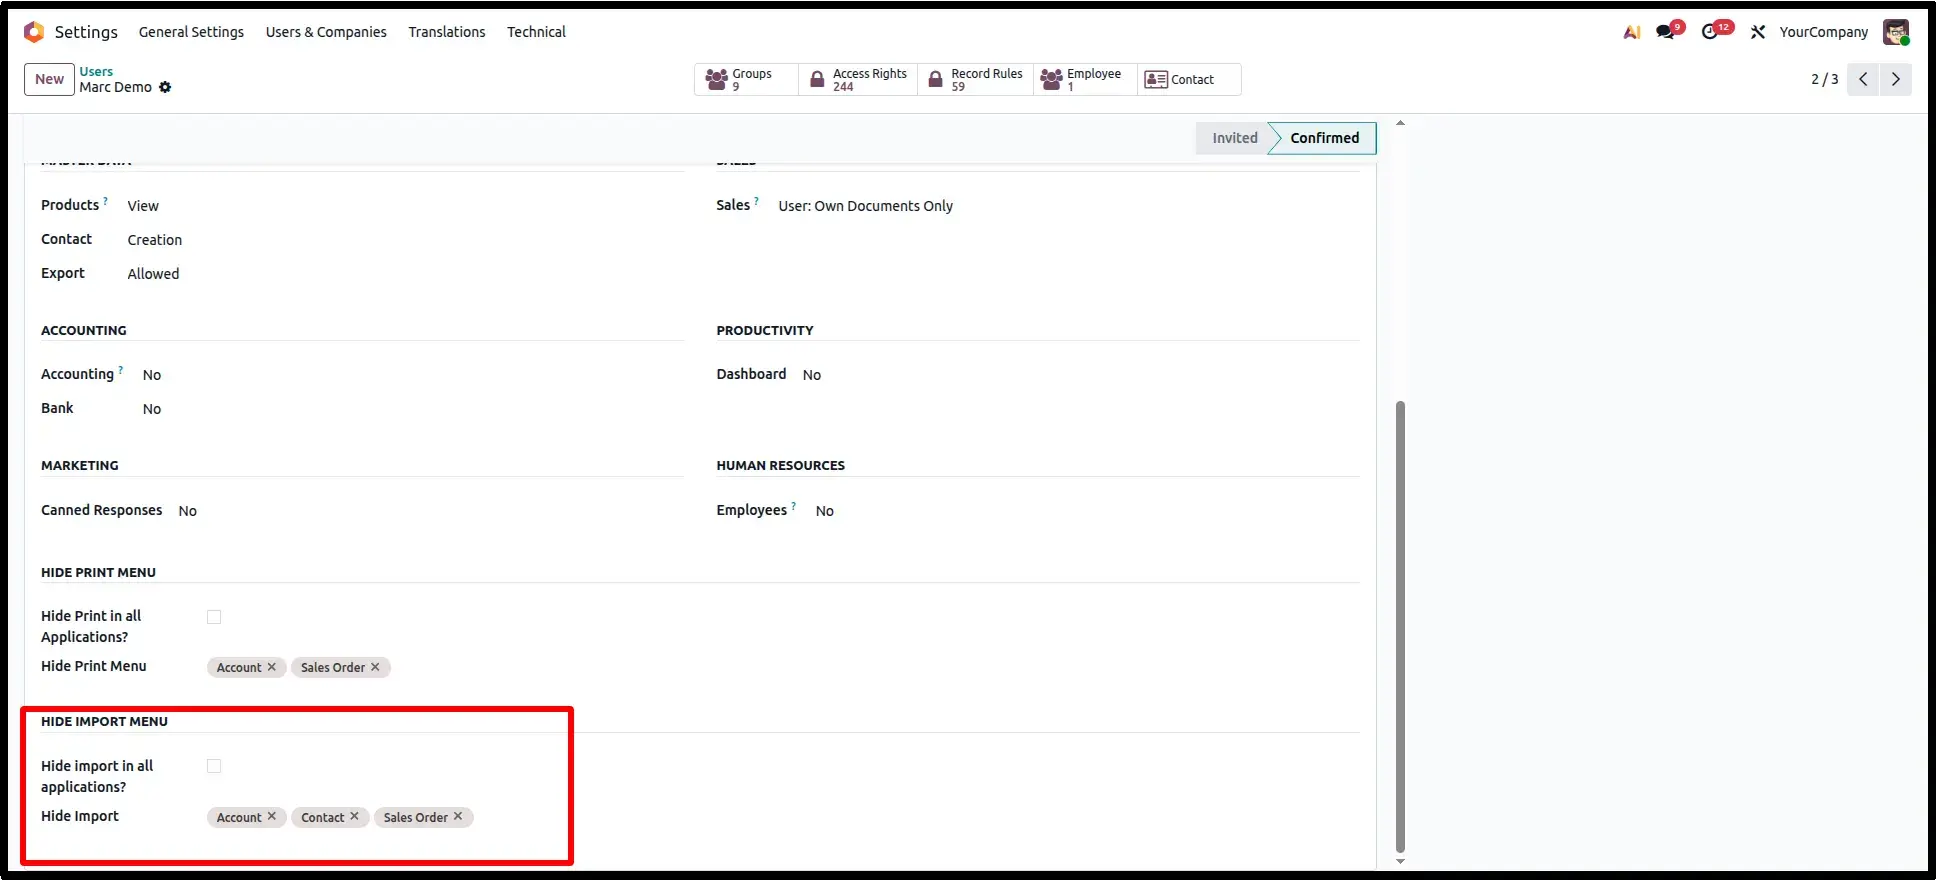
Task: Open the user avatar menu
Action: click(x=1896, y=32)
